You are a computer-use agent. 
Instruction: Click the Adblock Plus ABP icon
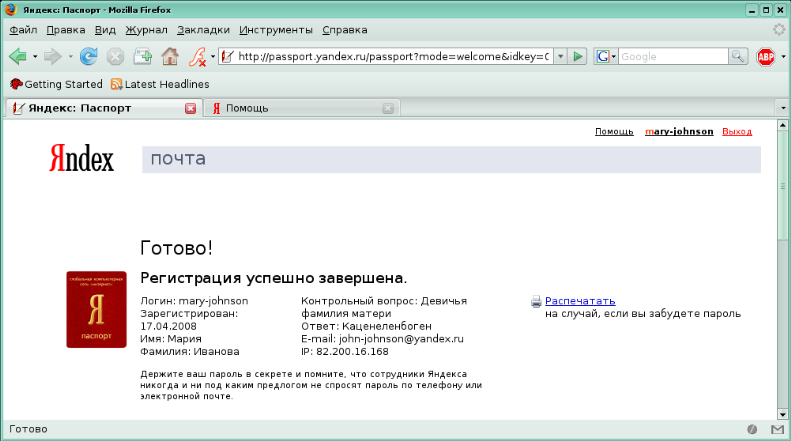(x=766, y=57)
